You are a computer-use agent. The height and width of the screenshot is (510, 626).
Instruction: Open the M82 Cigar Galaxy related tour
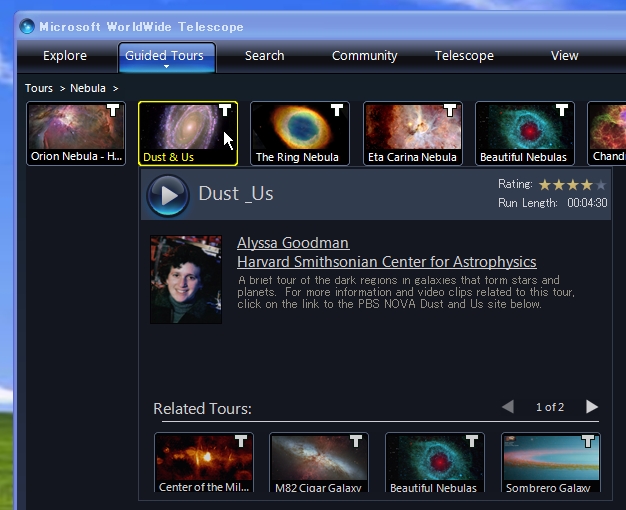[x=319, y=462]
